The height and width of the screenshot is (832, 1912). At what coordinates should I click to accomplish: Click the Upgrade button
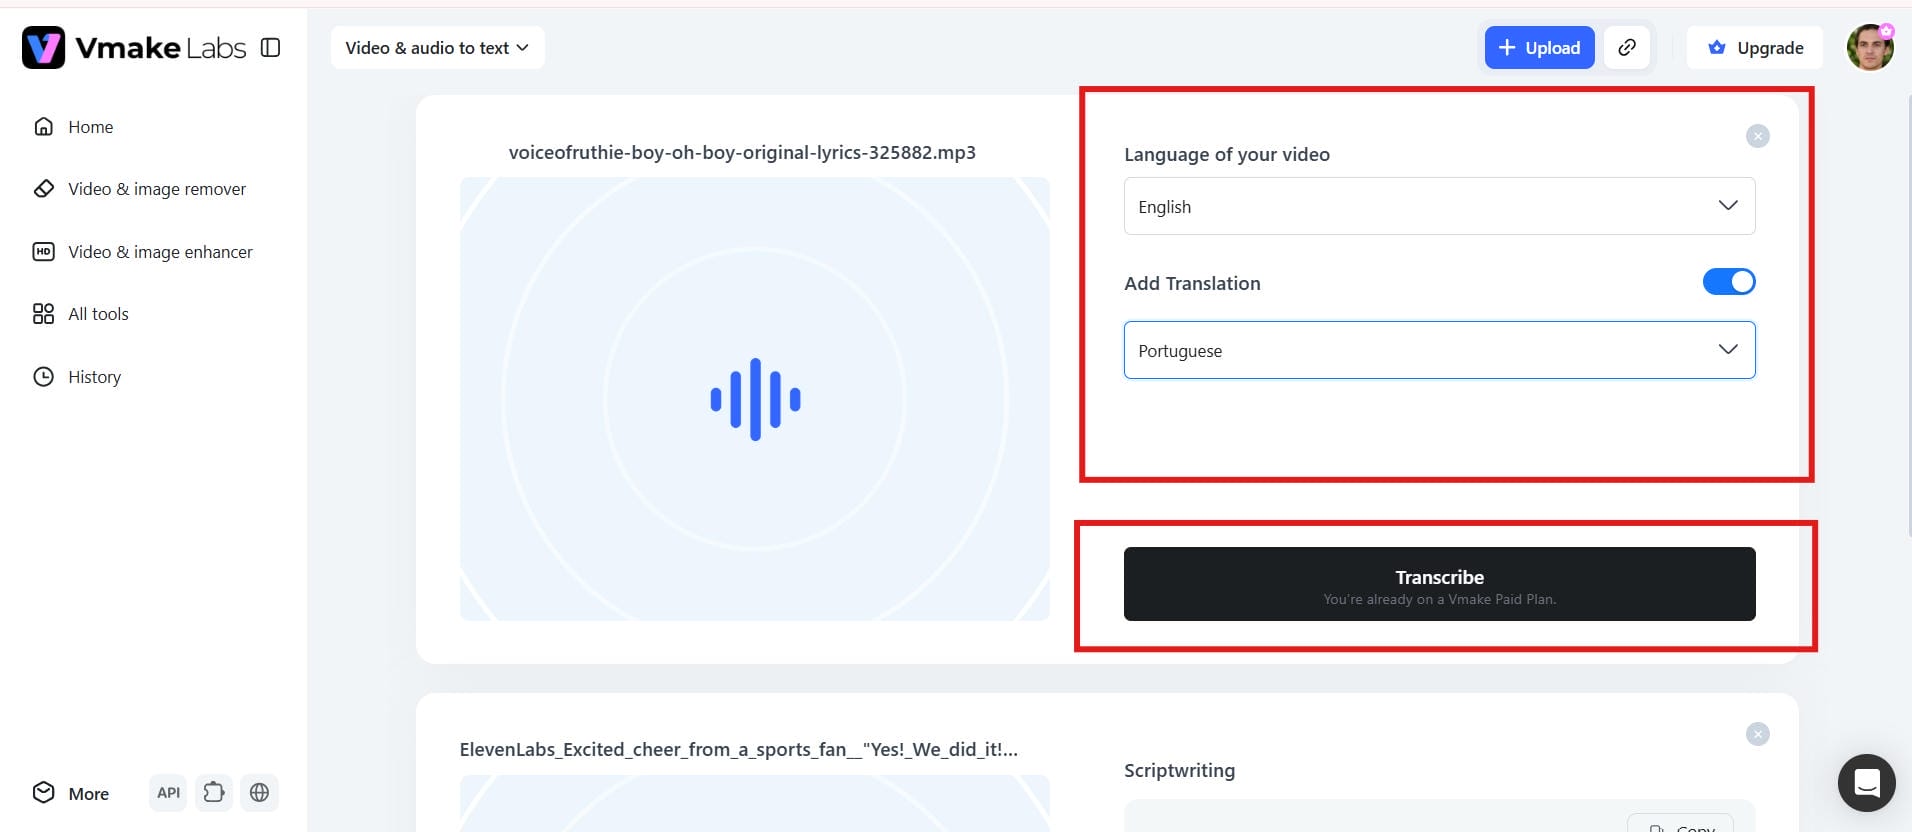coord(1755,48)
